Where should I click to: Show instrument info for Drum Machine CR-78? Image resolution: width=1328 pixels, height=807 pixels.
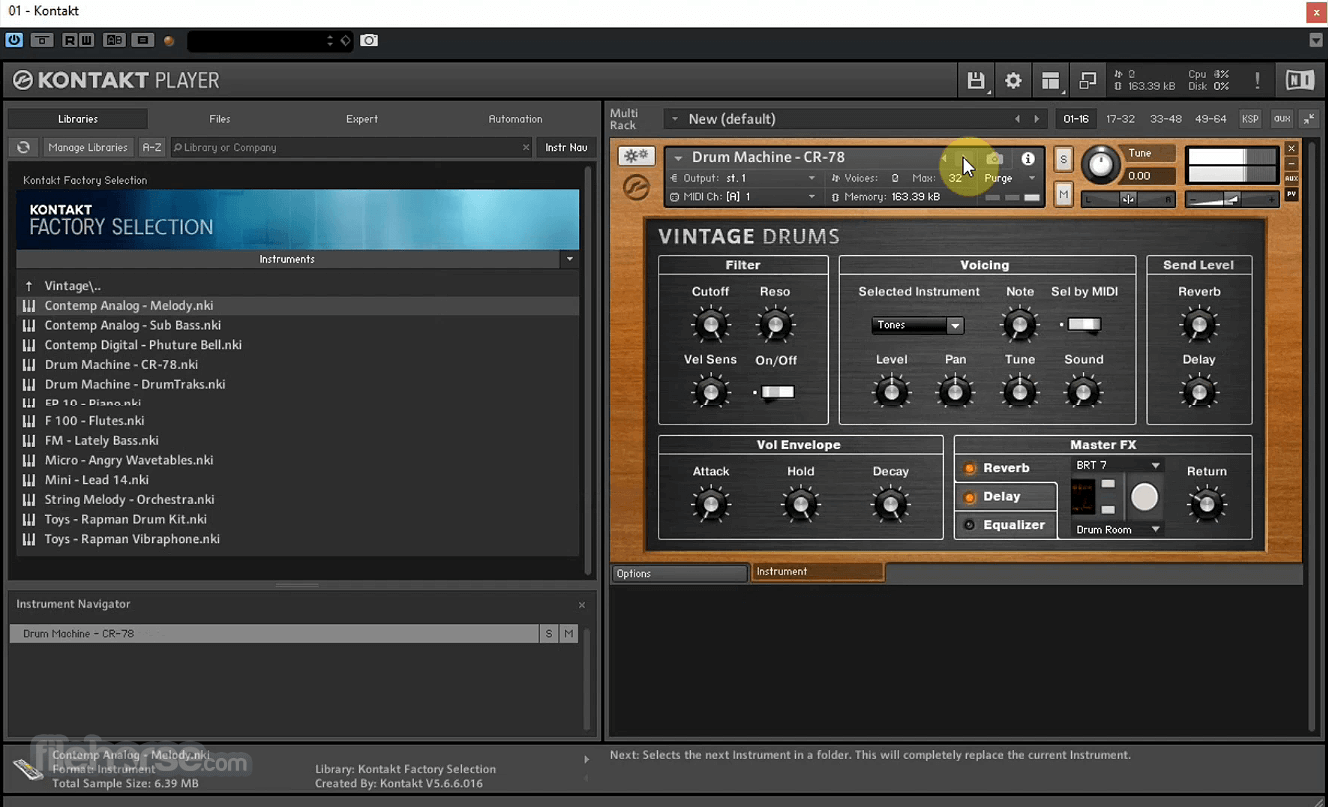click(x=1028, y=159)
